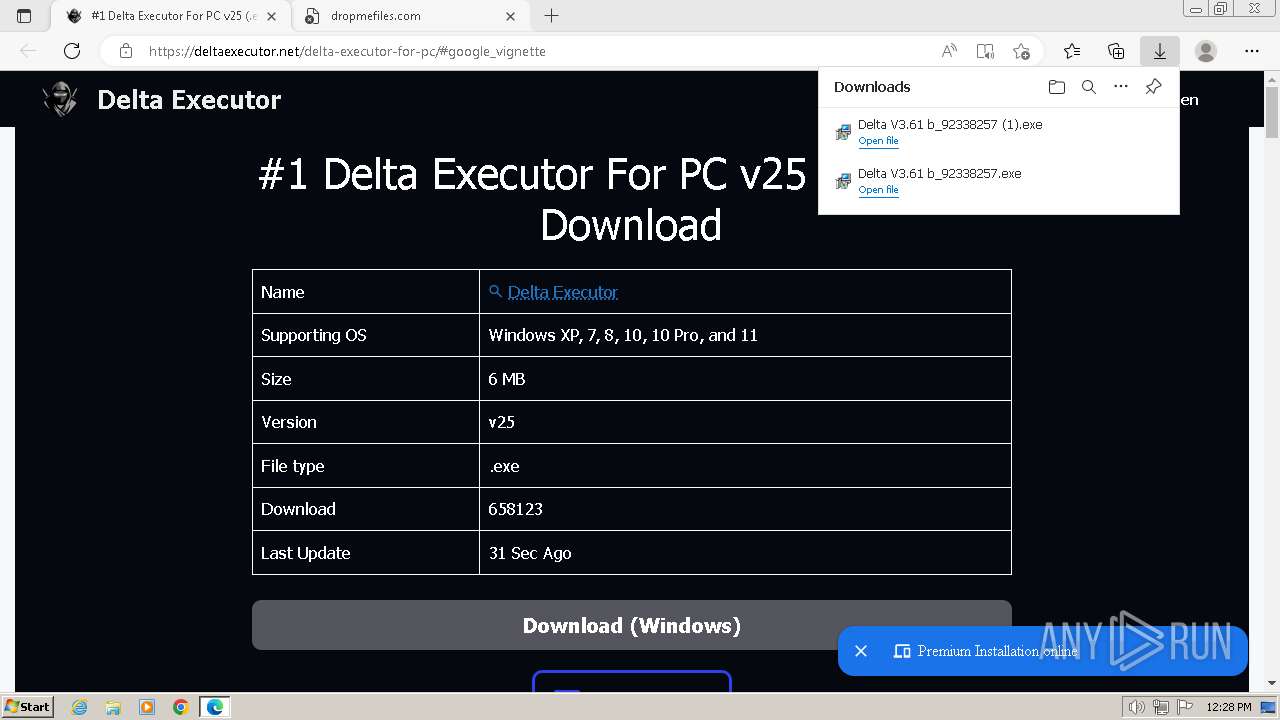The image size is (1280, 720).
Task: Click the back navigation arrow
Action: pos(28,51)
